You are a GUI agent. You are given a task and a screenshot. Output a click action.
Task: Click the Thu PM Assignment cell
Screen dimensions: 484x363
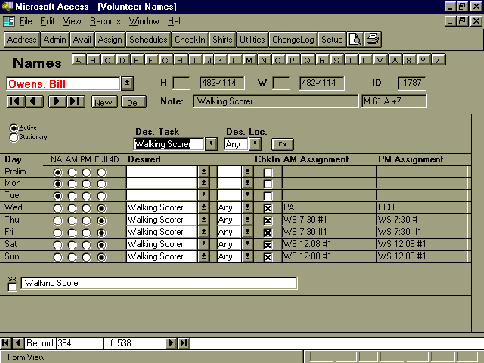pos(422,220)
